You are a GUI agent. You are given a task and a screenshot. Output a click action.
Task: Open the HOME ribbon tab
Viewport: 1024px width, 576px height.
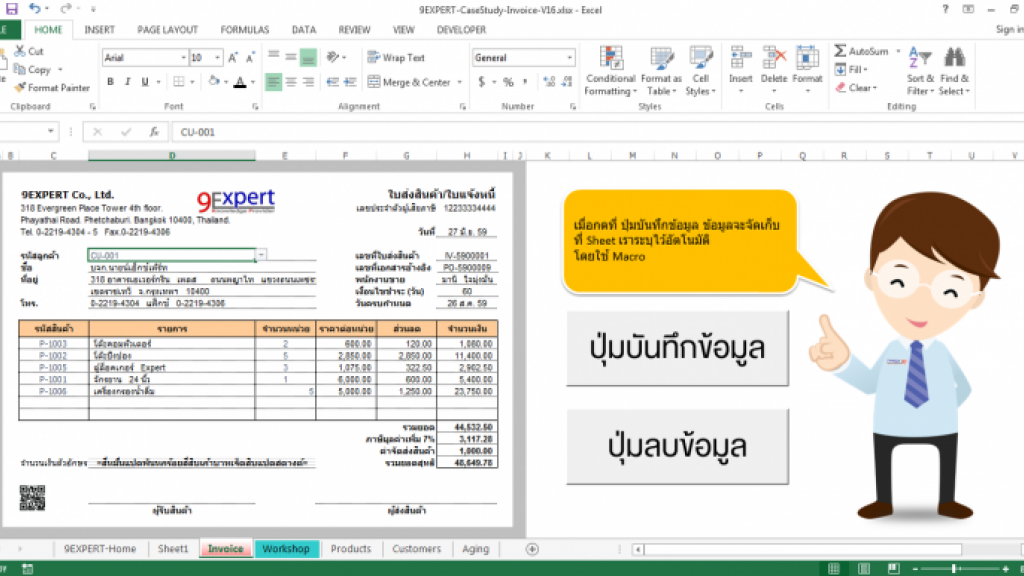(48, 29)
